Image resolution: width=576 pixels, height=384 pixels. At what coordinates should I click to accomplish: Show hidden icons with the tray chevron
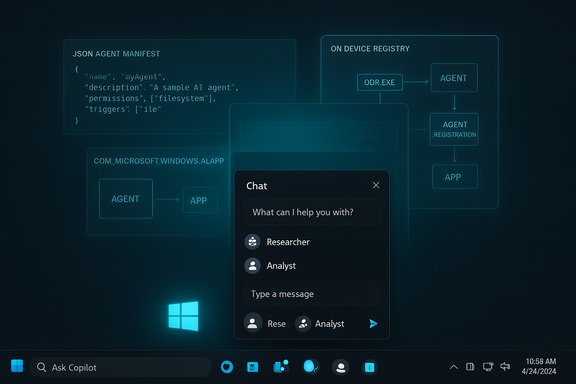[x=454, y=367]
